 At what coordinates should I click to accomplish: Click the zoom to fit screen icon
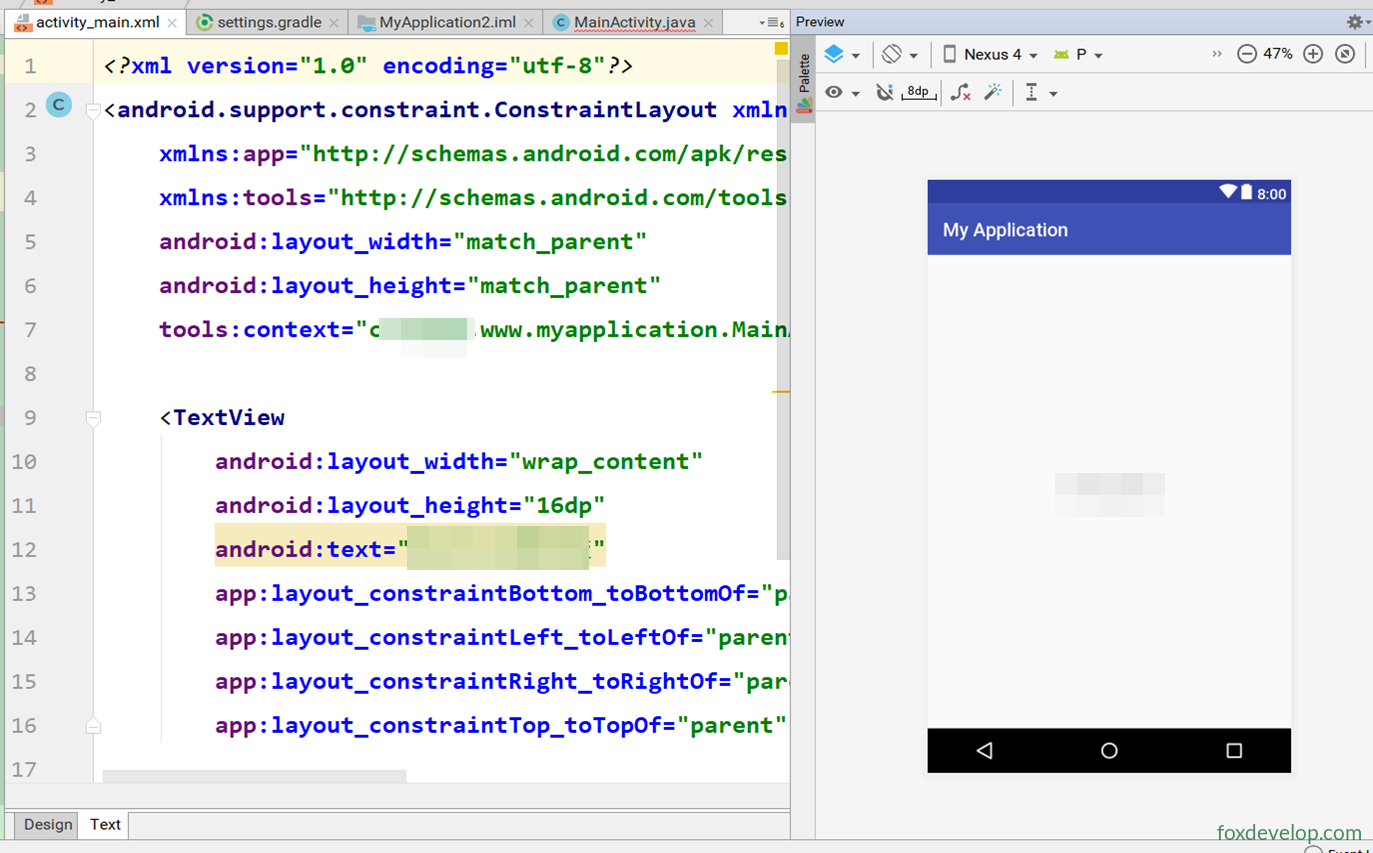(1345, 54)
